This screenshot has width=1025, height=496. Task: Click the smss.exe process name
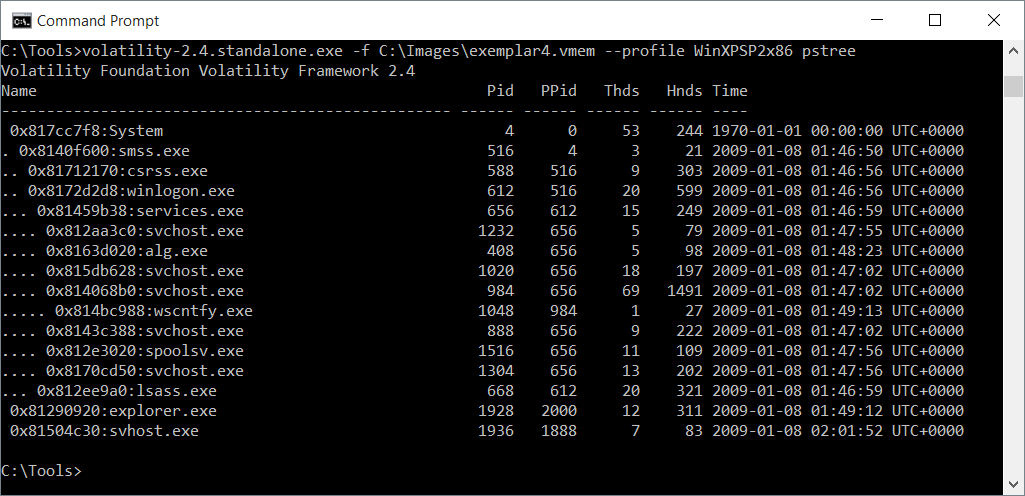[154, 151]
